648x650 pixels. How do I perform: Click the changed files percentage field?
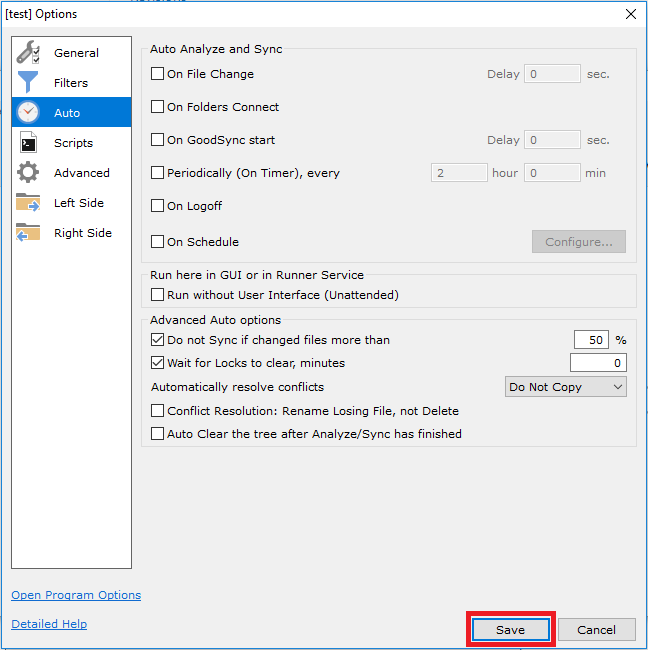coord(591,340)
